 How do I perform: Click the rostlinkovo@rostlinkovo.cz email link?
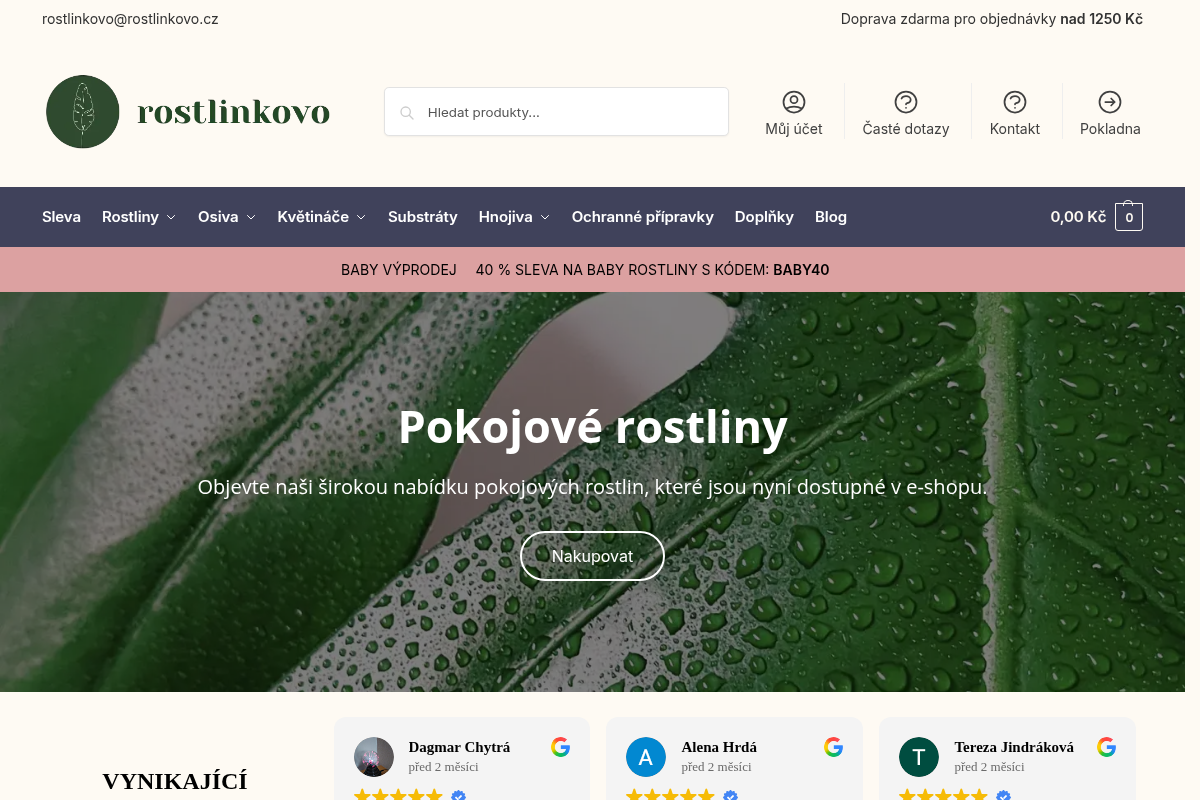130,19
